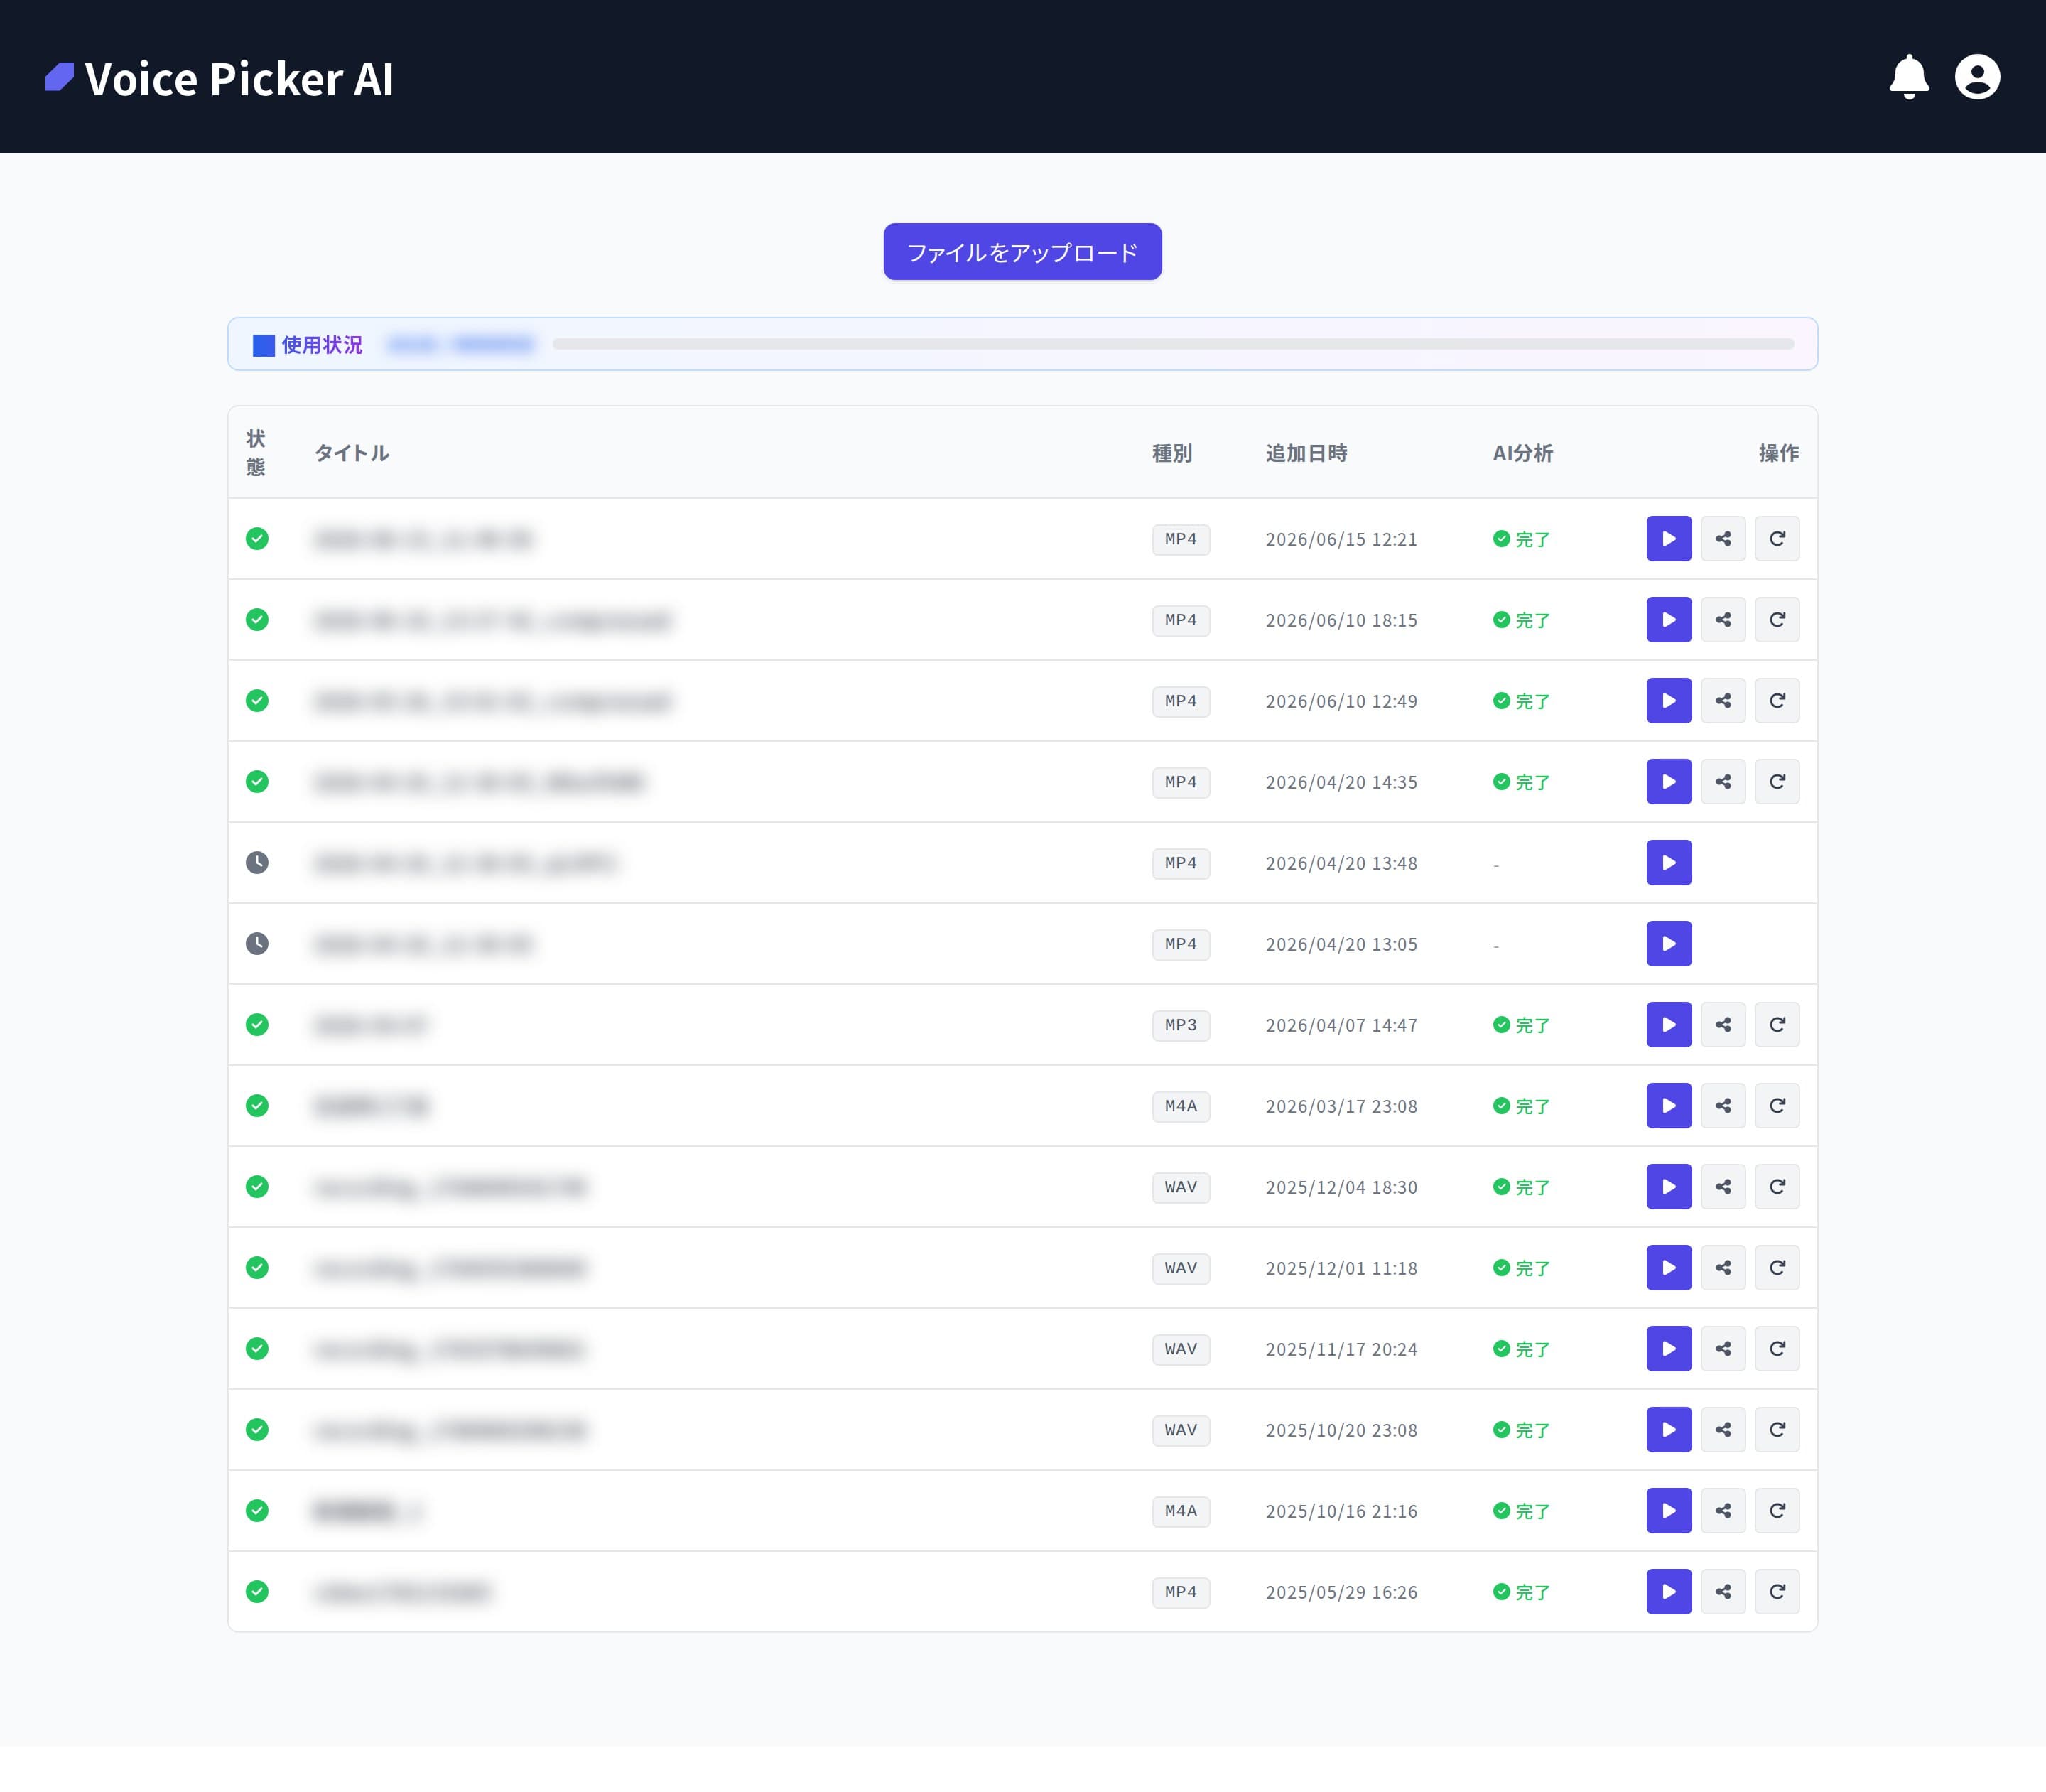Share the M4A file added 2025/10/16
Viewport: 2046px width, 1792px height.
[x=1723, y=1511]
